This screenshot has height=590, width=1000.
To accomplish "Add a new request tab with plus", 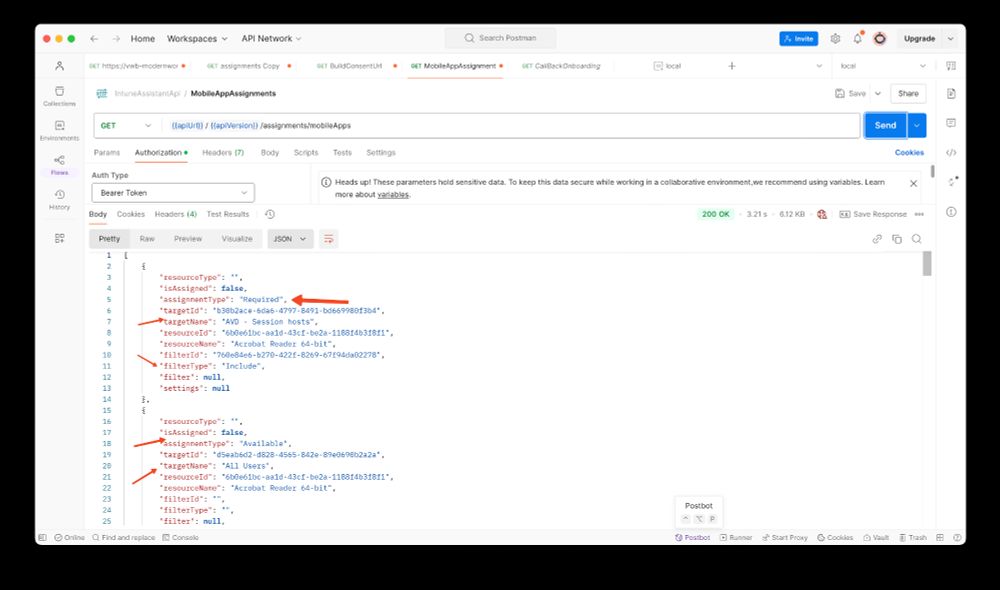I will (x=732, y=66).
